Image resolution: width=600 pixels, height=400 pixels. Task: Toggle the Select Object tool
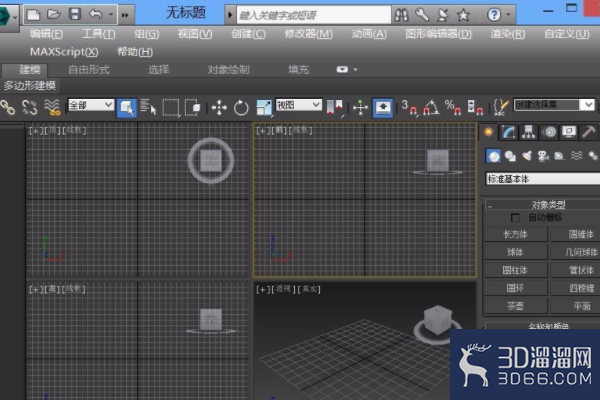127,108
